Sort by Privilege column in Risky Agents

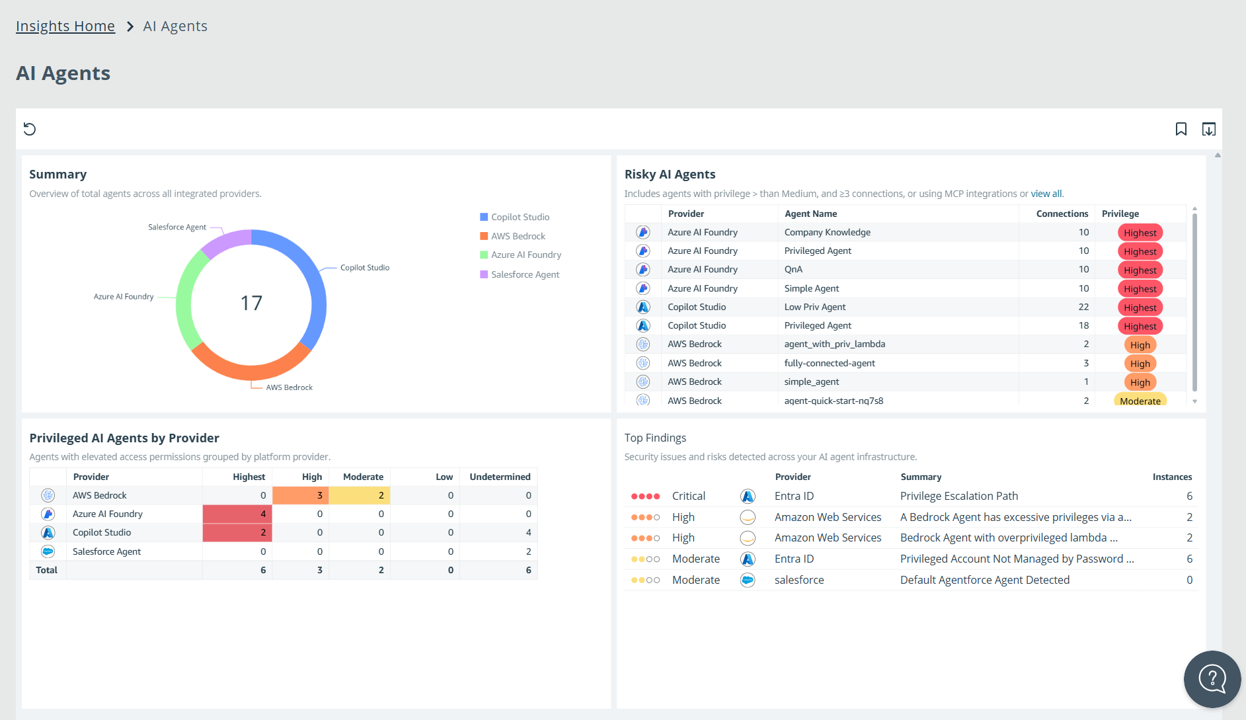point(1120,213)
